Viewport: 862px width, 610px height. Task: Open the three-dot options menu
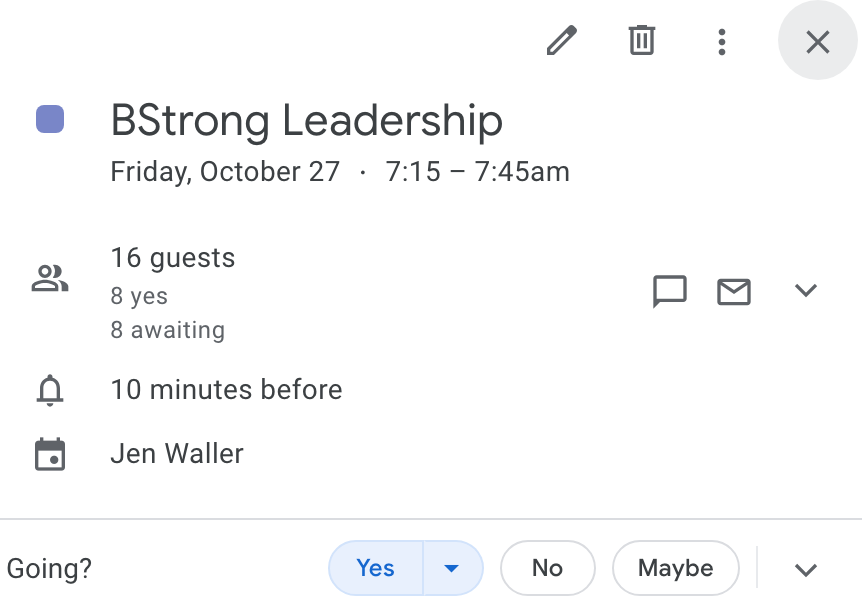tap(722, 41)
